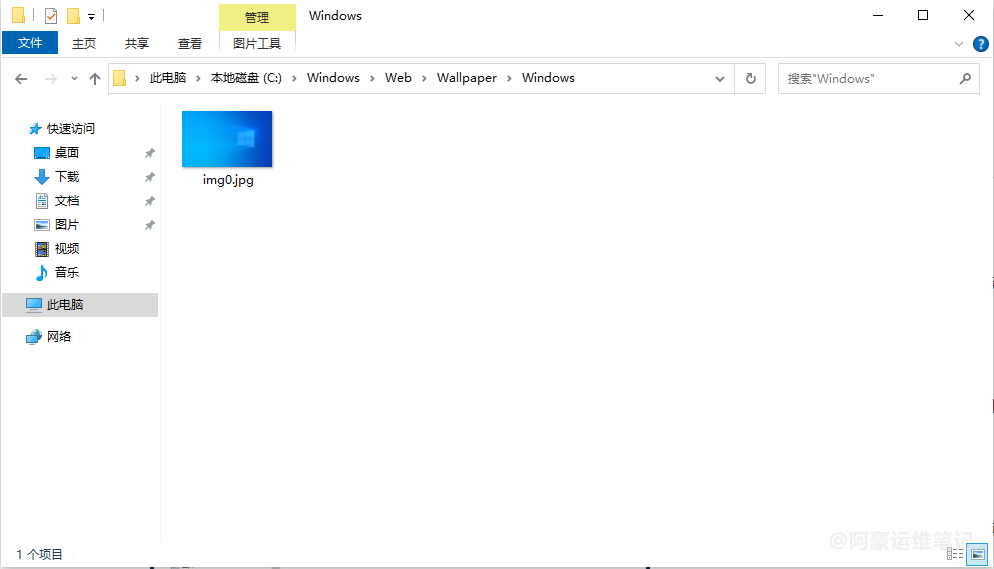
Task: Open 文档 in the navigation pane
Action: (67, 201)
